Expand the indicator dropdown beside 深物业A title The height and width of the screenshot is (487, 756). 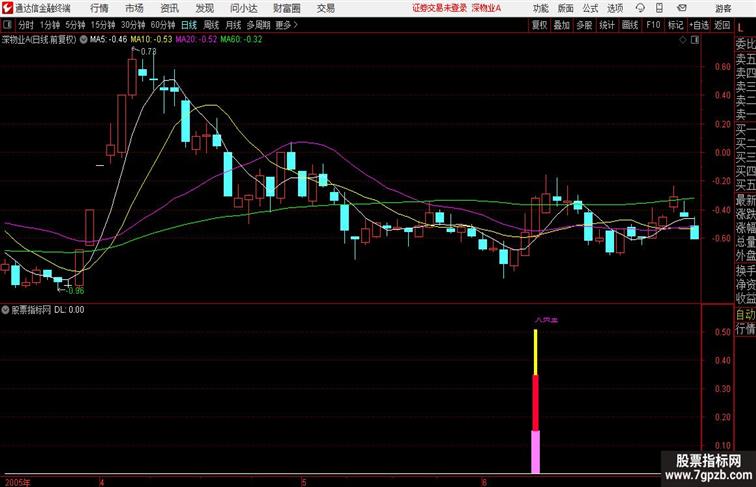click(x=83, y=40)
